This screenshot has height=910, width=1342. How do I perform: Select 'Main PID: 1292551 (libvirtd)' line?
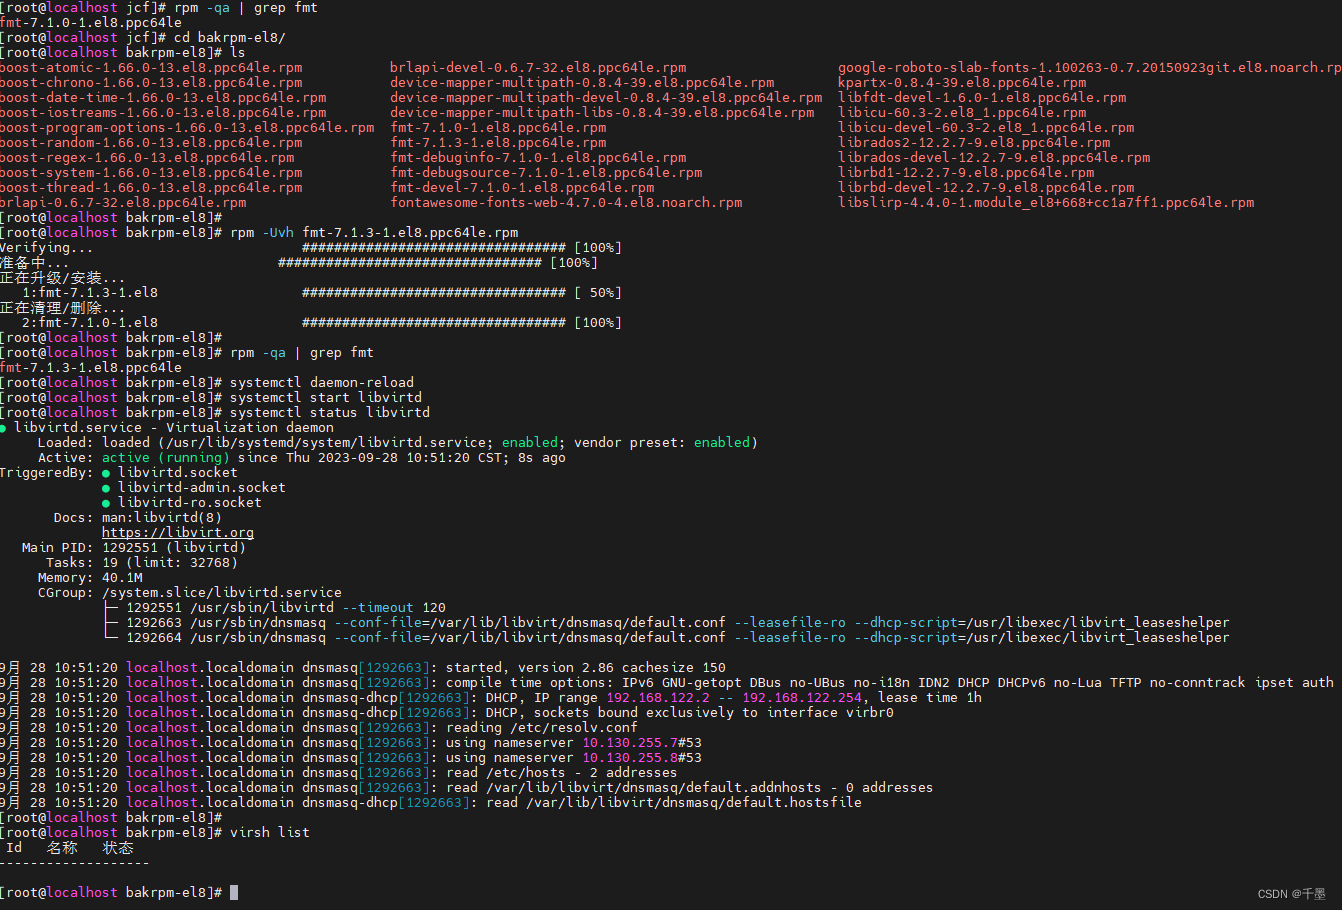point(134,548)
